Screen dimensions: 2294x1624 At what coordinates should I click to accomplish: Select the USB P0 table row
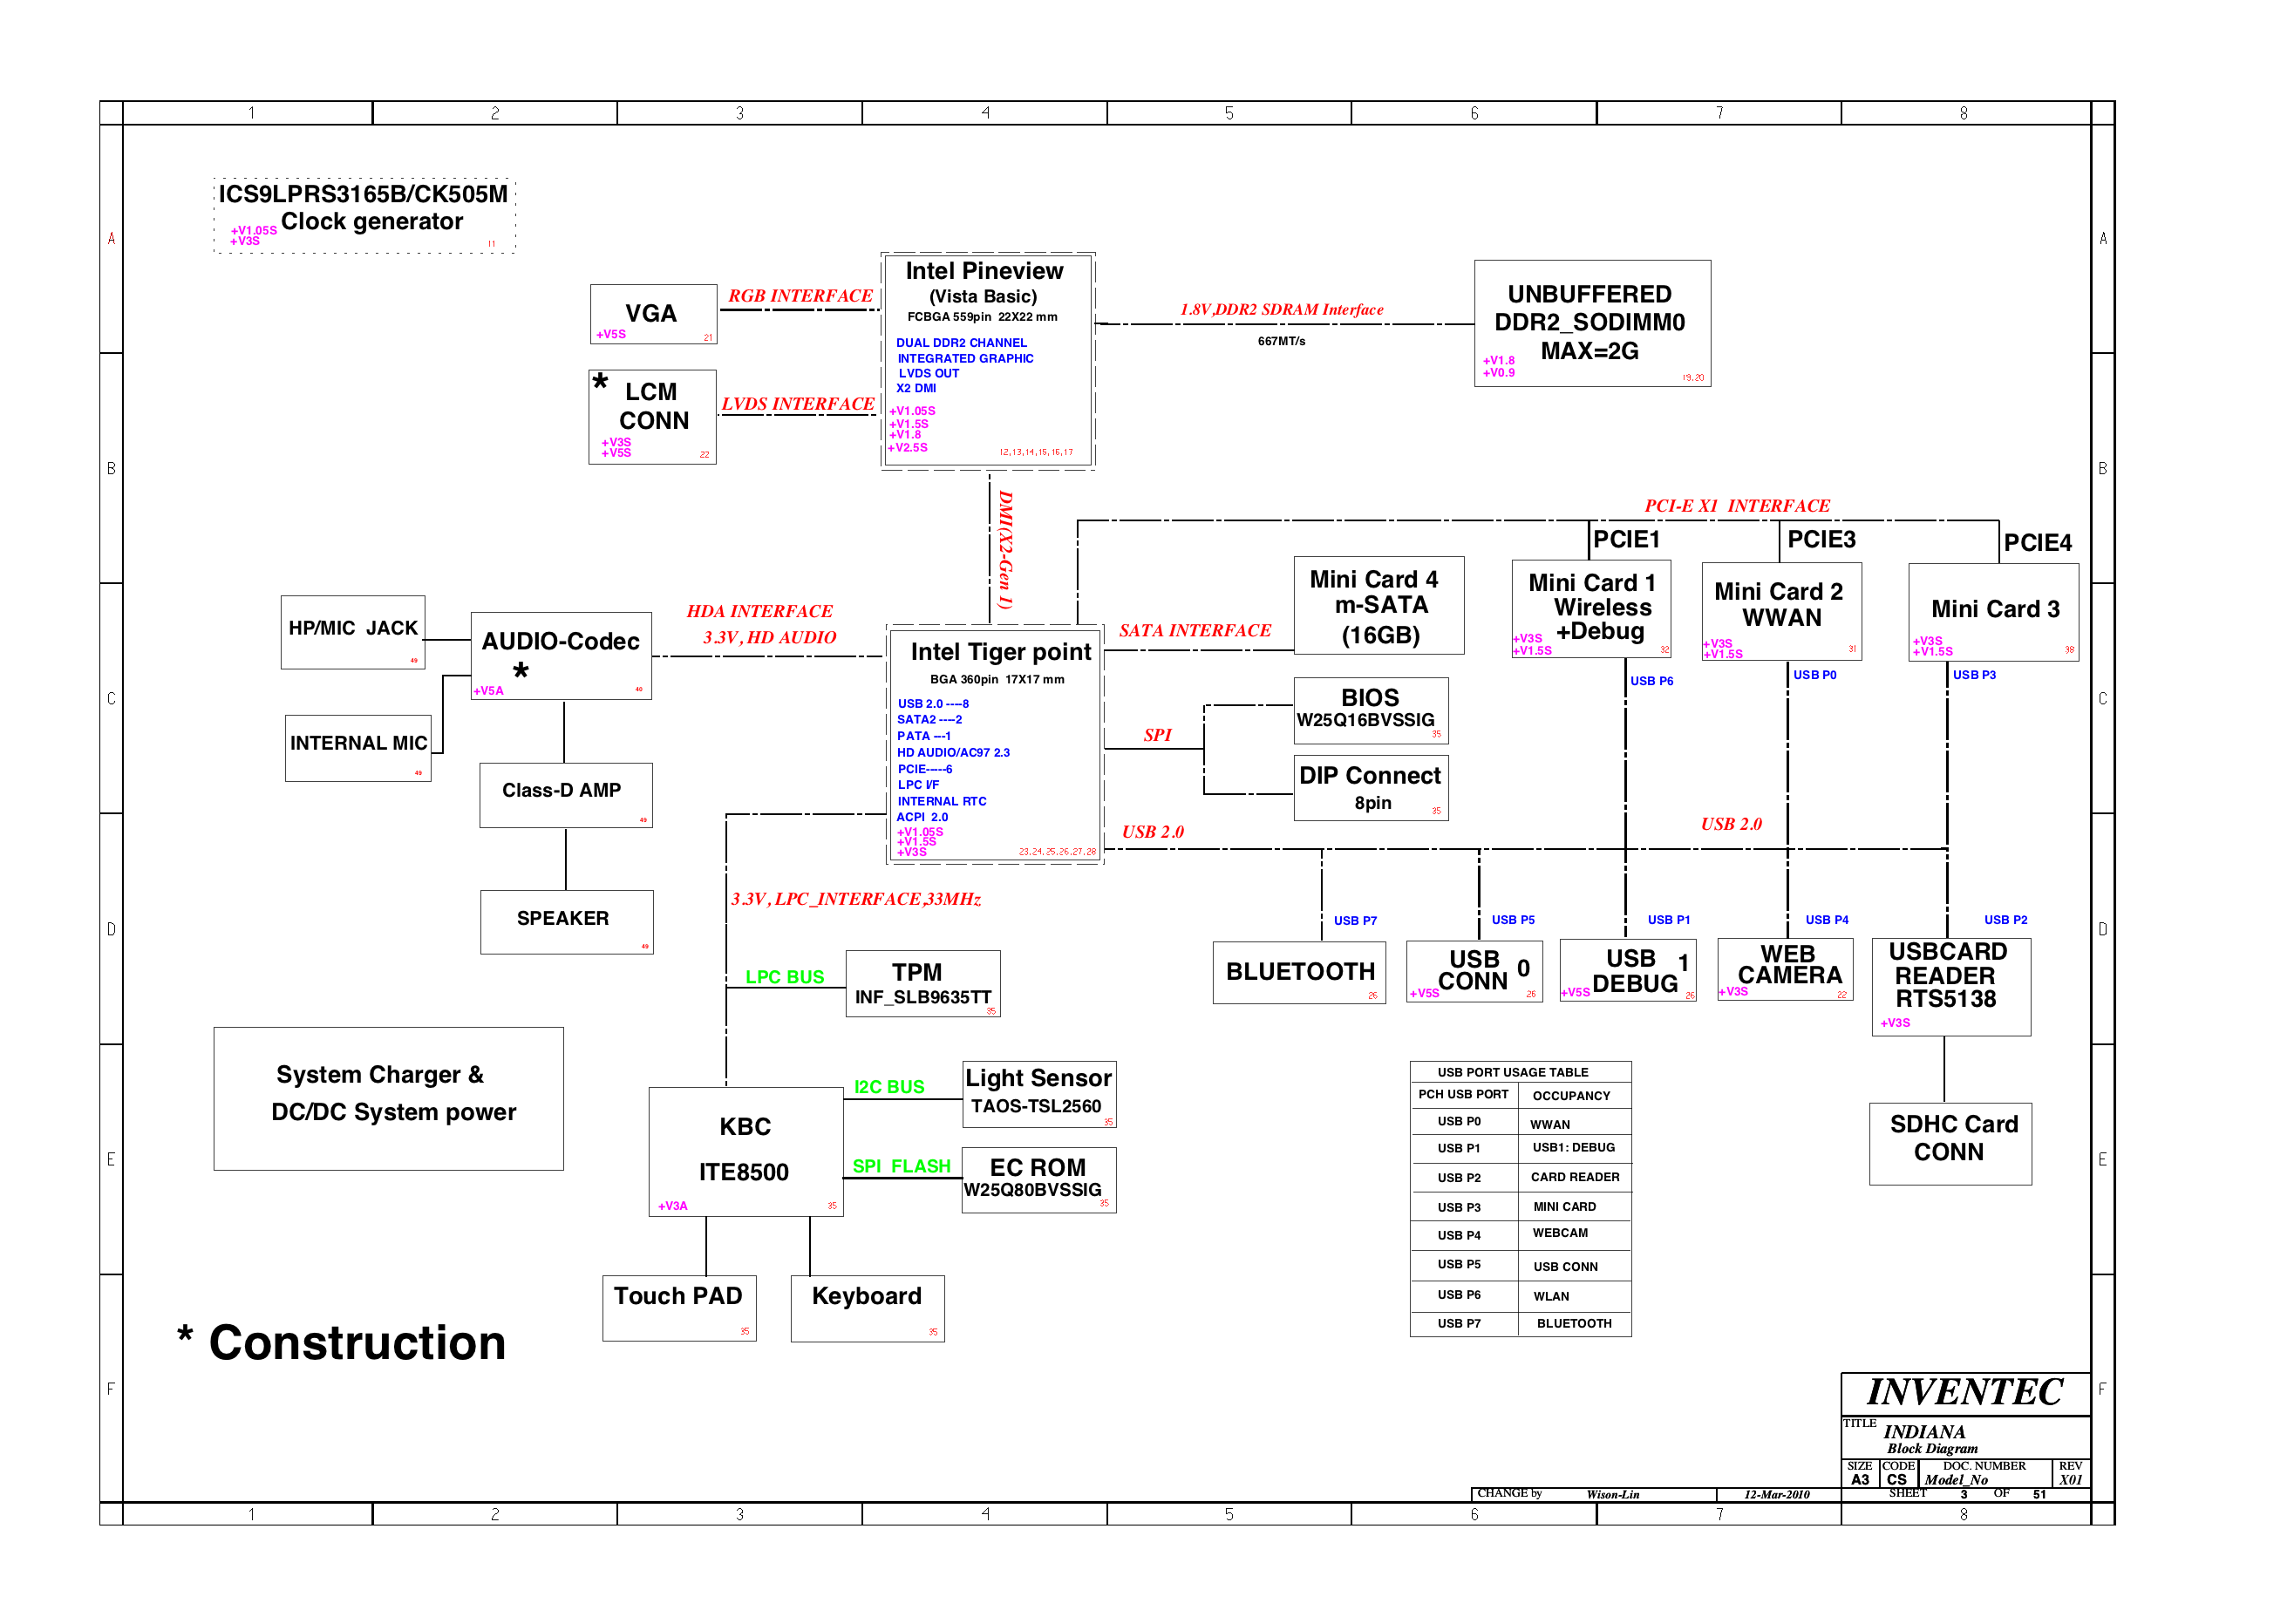tap(1521, 1122)
